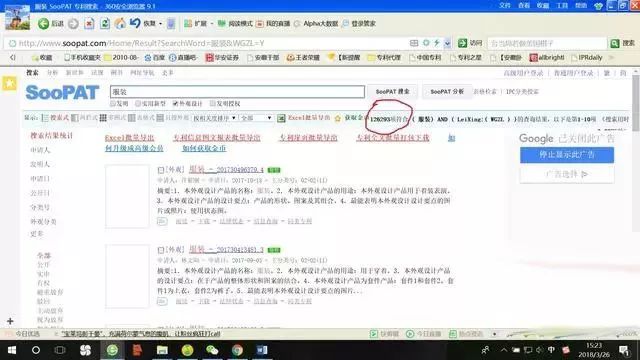Viewport: 640px width, 360px height.
Task: Open the Restore button dropdown arrow
Action: click(160, 24)
